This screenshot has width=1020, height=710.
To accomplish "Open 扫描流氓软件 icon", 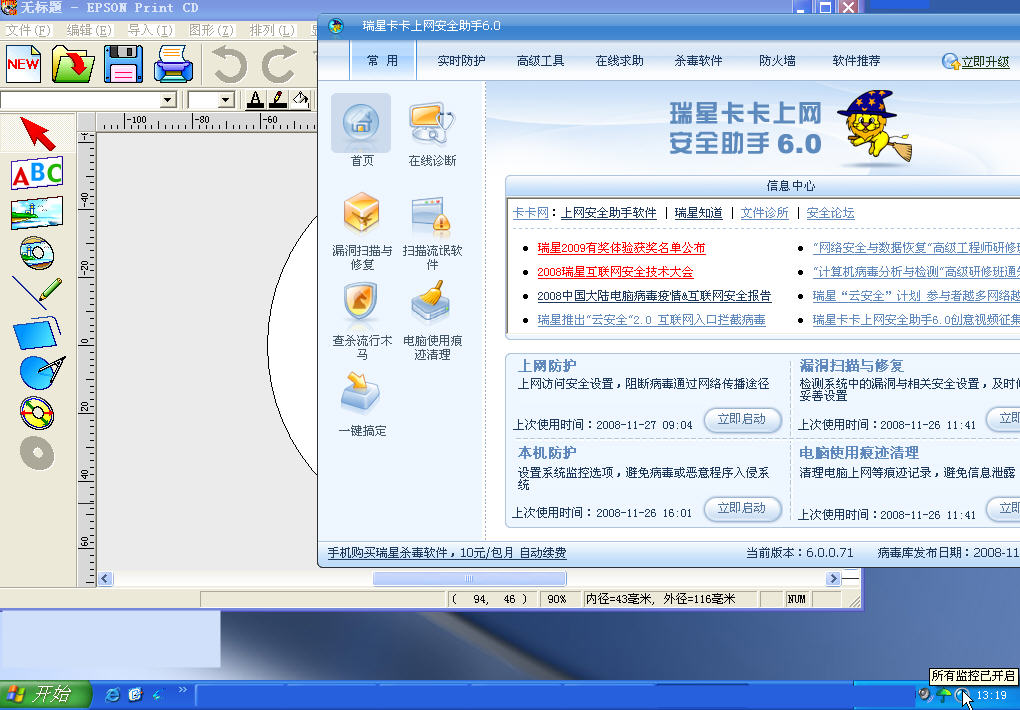I will [x=432, y=232].
